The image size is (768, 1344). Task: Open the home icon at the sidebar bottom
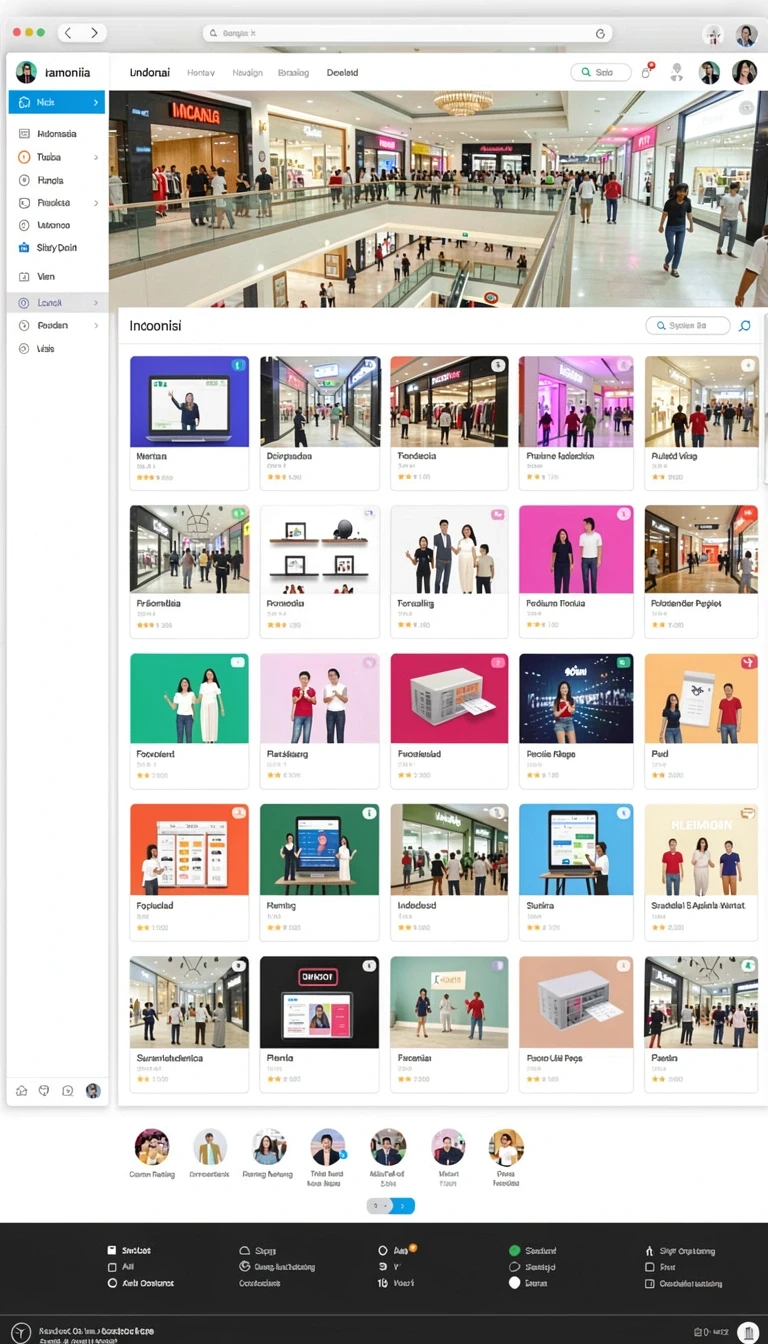[x=22, y=1091]
